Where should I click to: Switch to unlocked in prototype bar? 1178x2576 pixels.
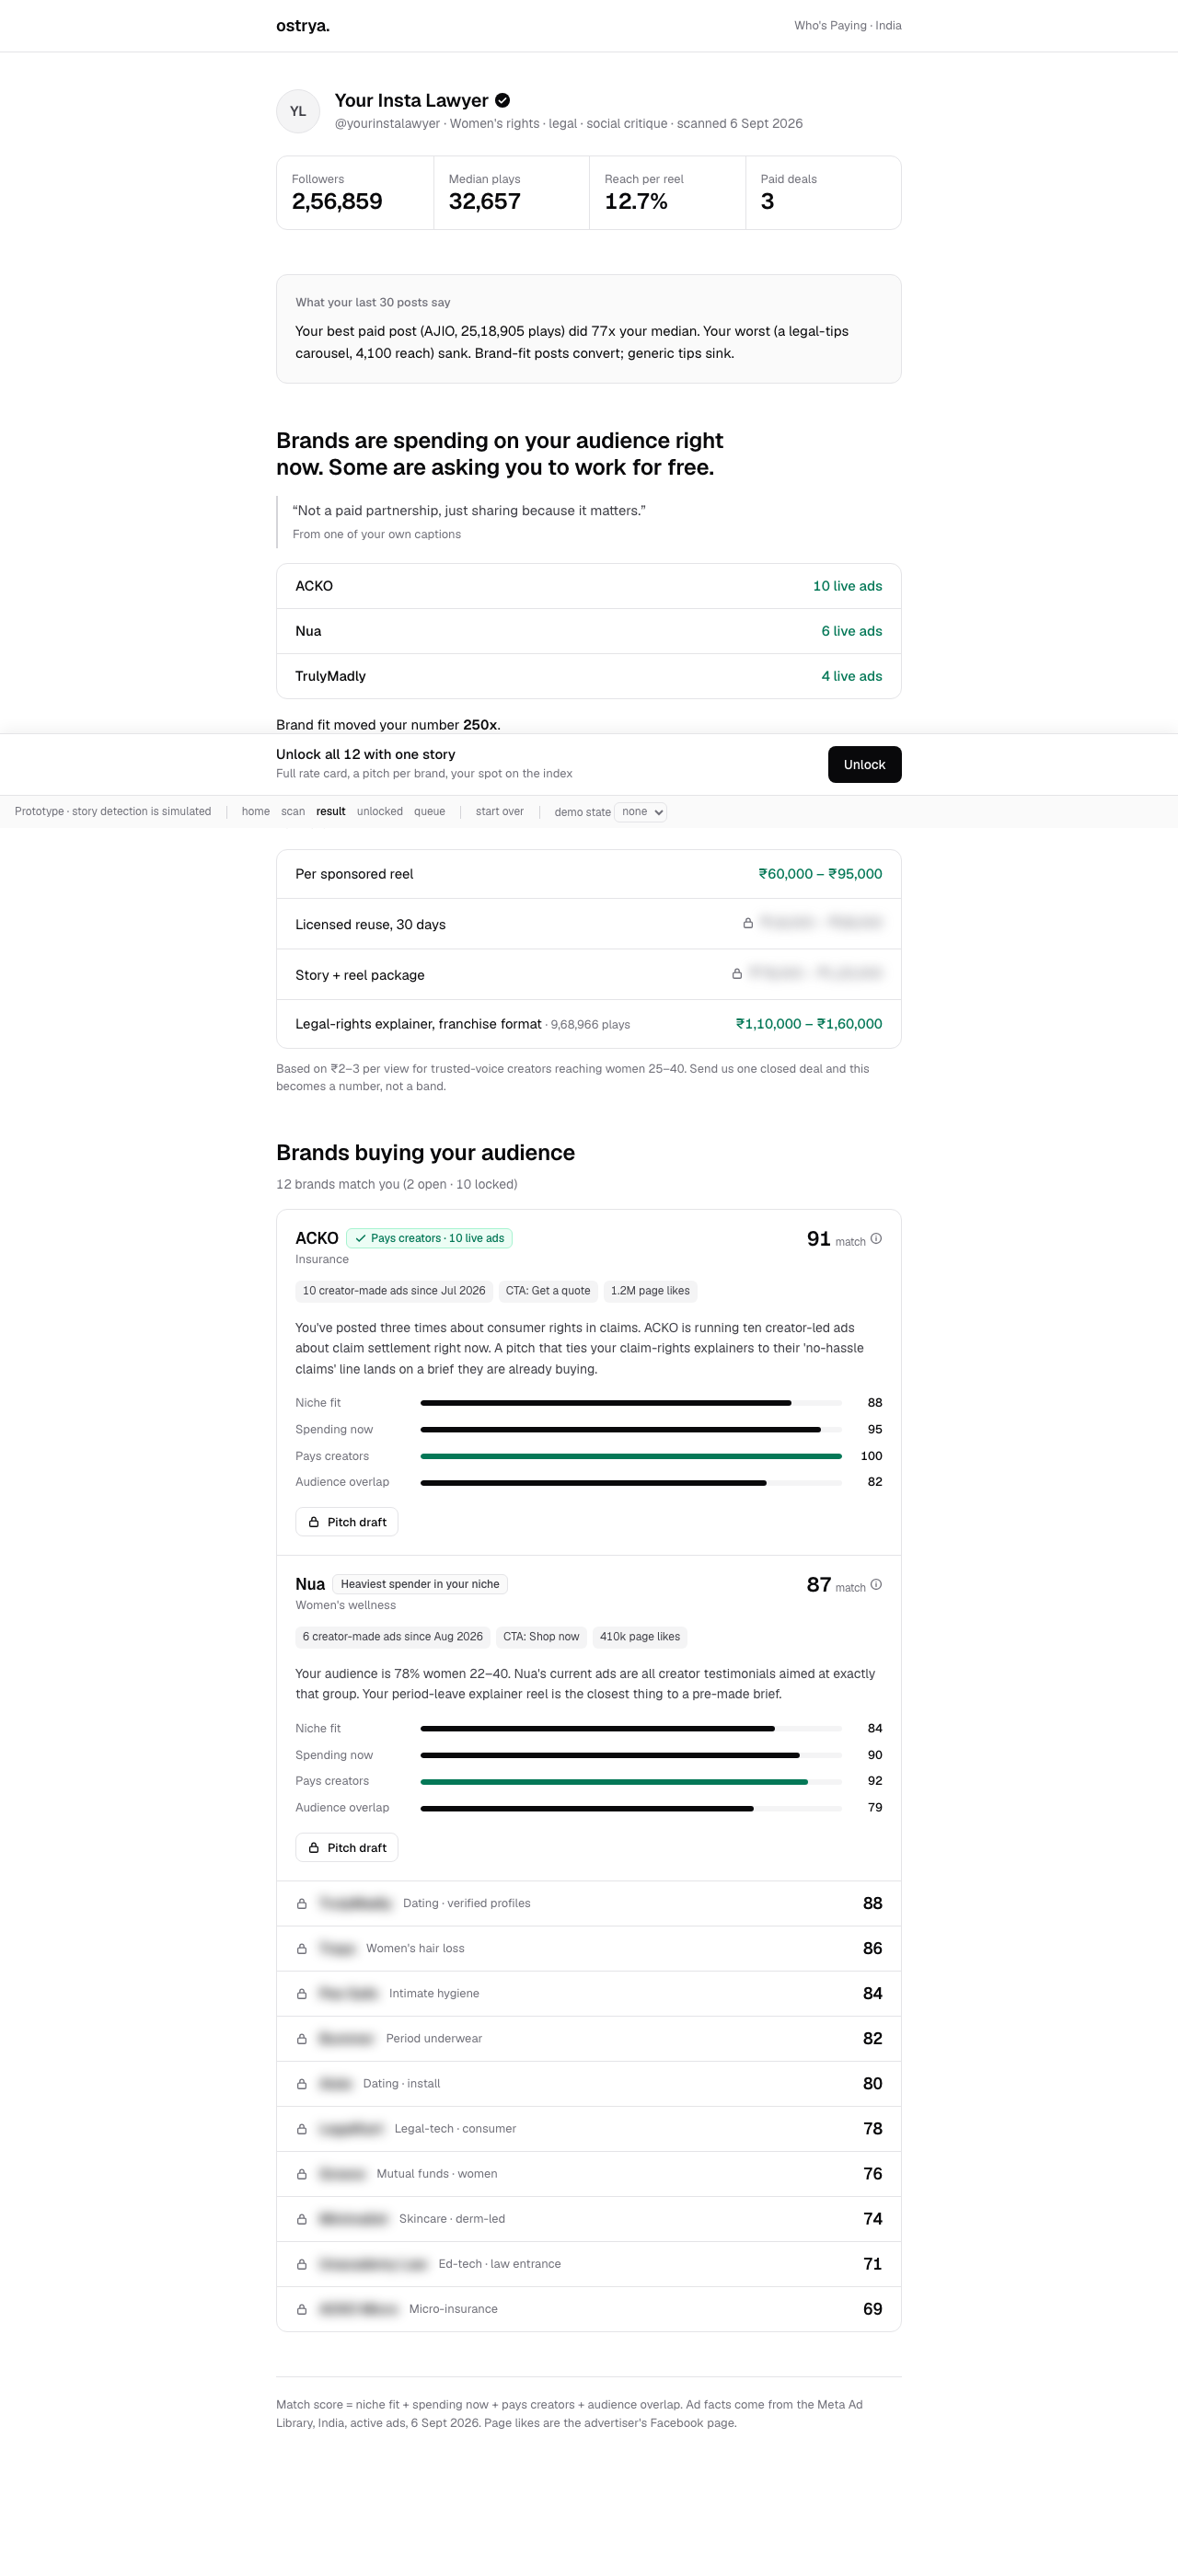(380, 812)
